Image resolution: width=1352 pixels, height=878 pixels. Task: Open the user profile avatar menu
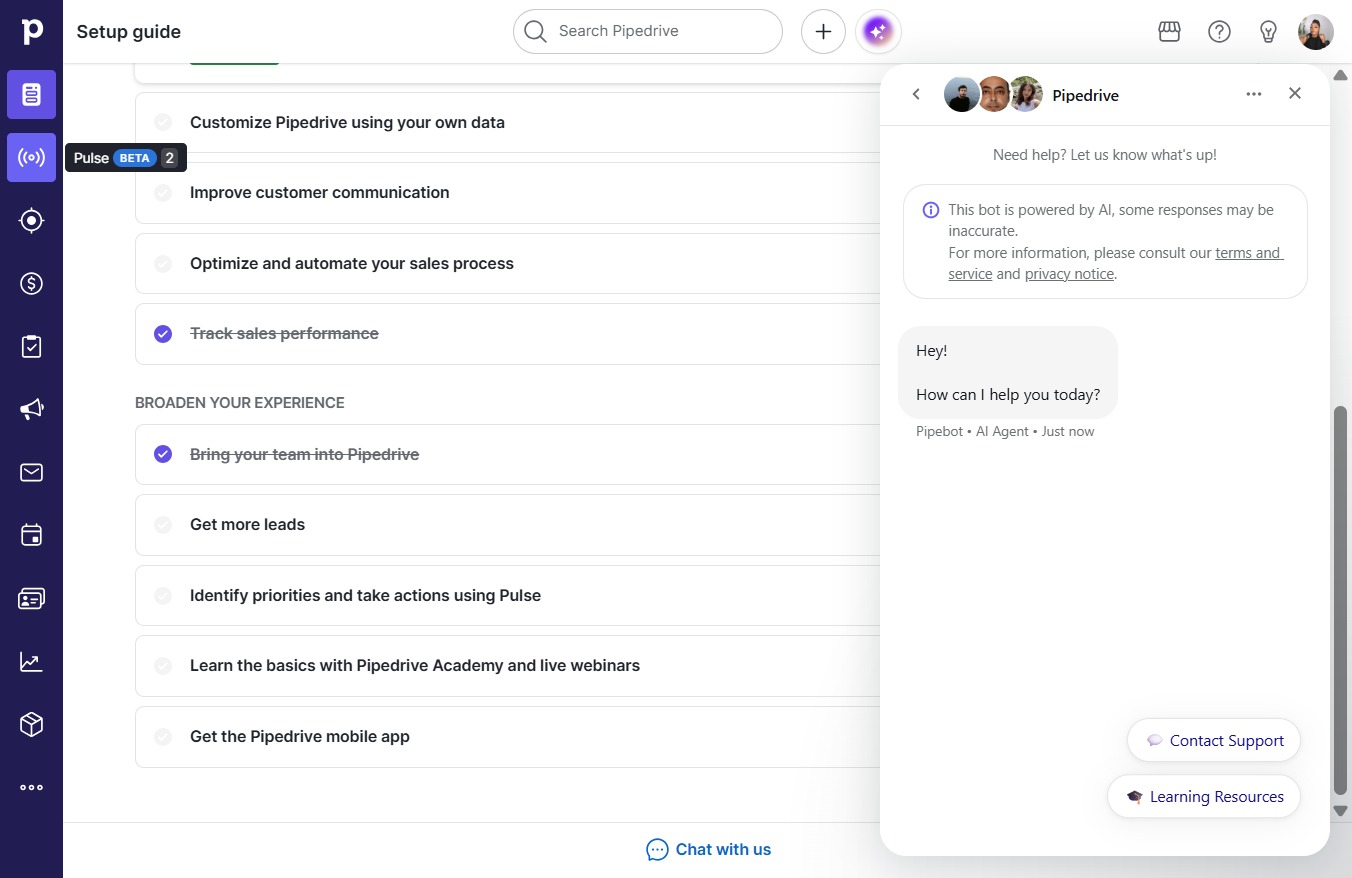[1316, 32]
